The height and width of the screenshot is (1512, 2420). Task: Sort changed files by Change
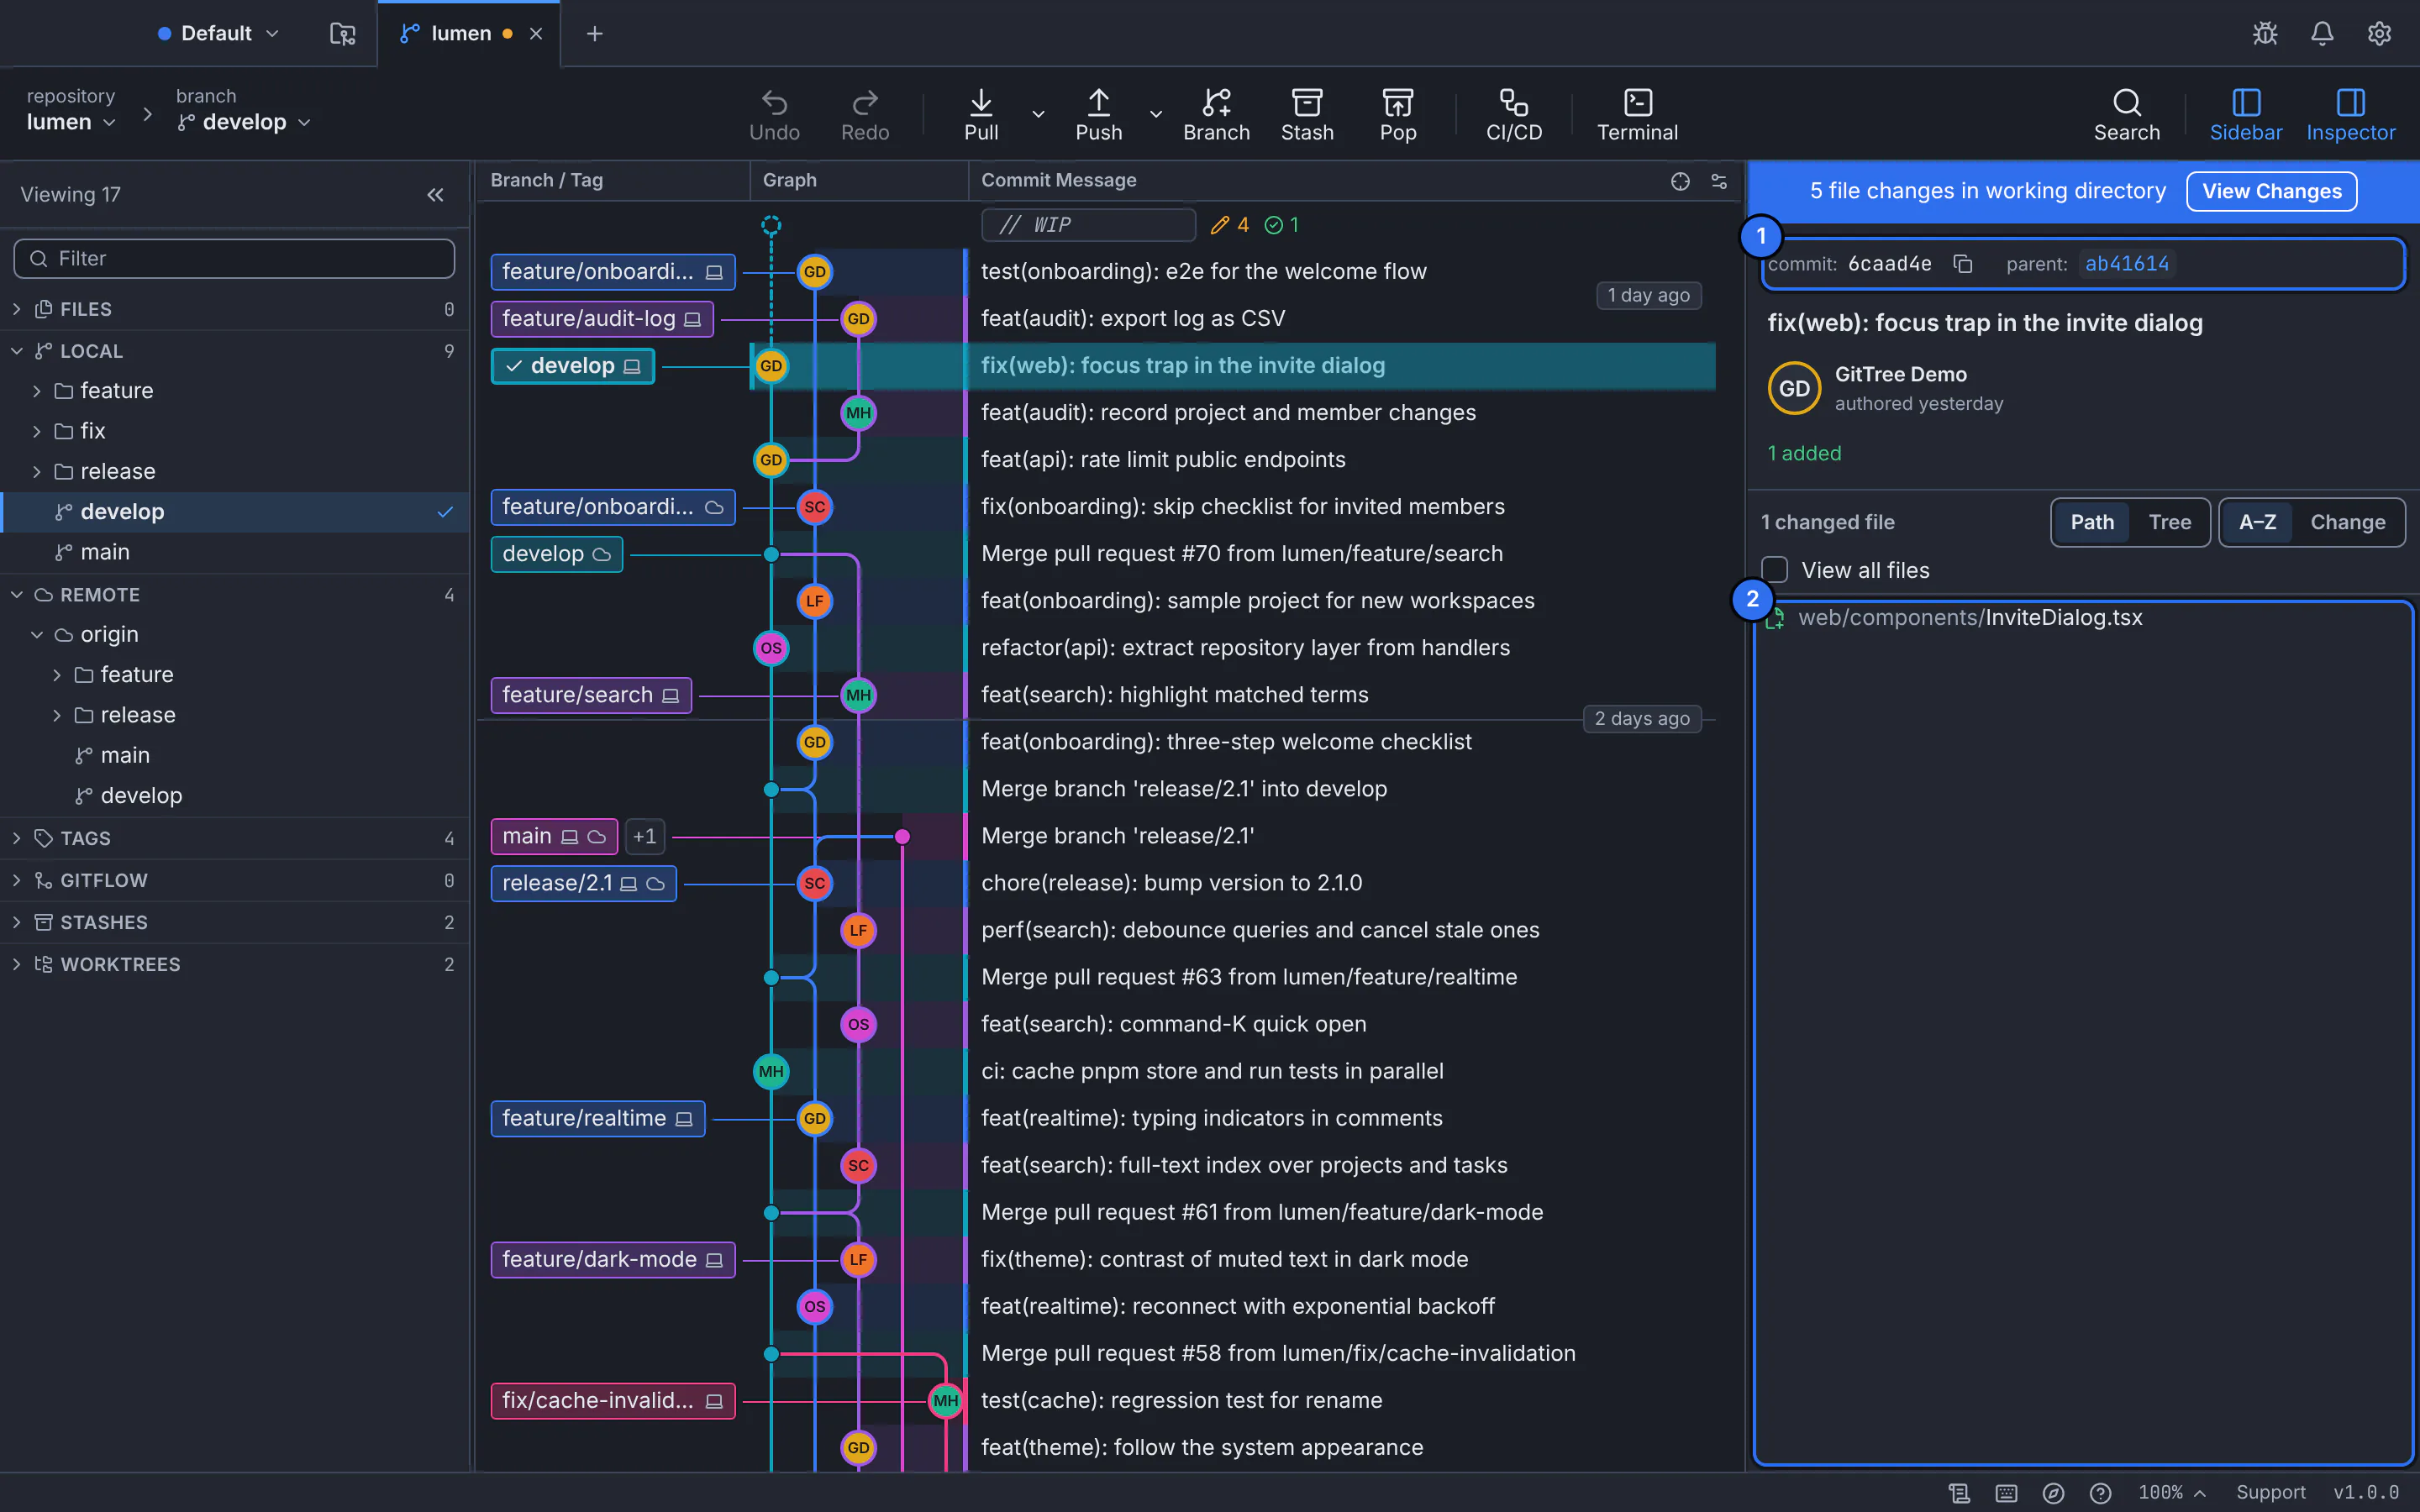pyautogui.click(x=2347, y=522)
